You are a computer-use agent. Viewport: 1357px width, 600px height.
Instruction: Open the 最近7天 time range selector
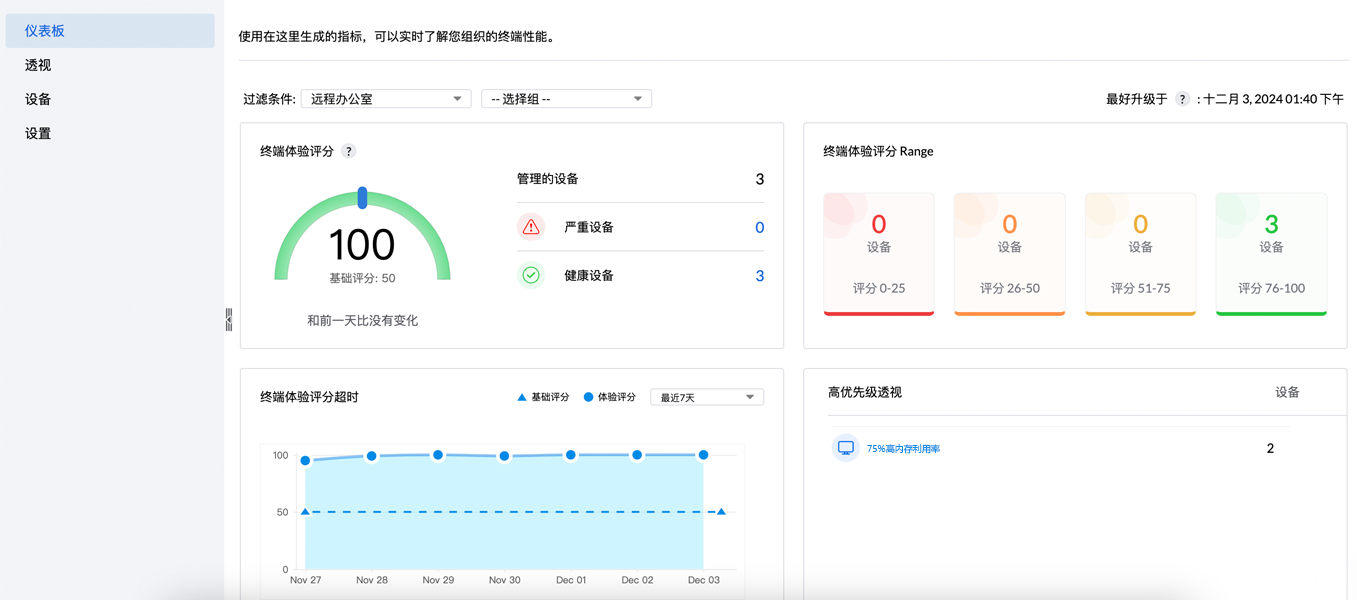[x=707, y=396]
